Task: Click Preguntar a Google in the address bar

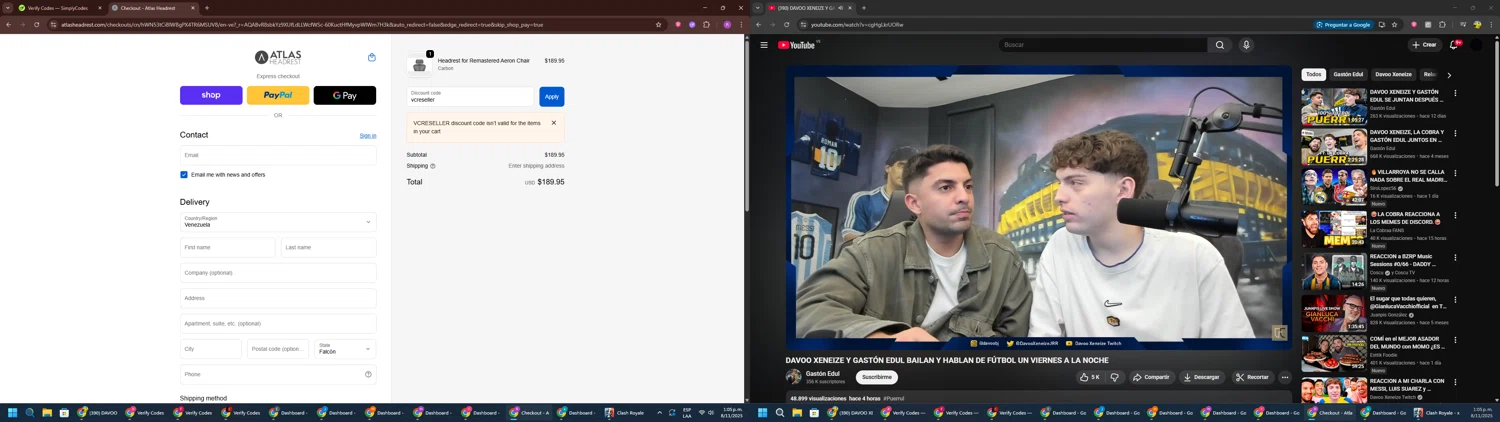Action: (1344, 25)
